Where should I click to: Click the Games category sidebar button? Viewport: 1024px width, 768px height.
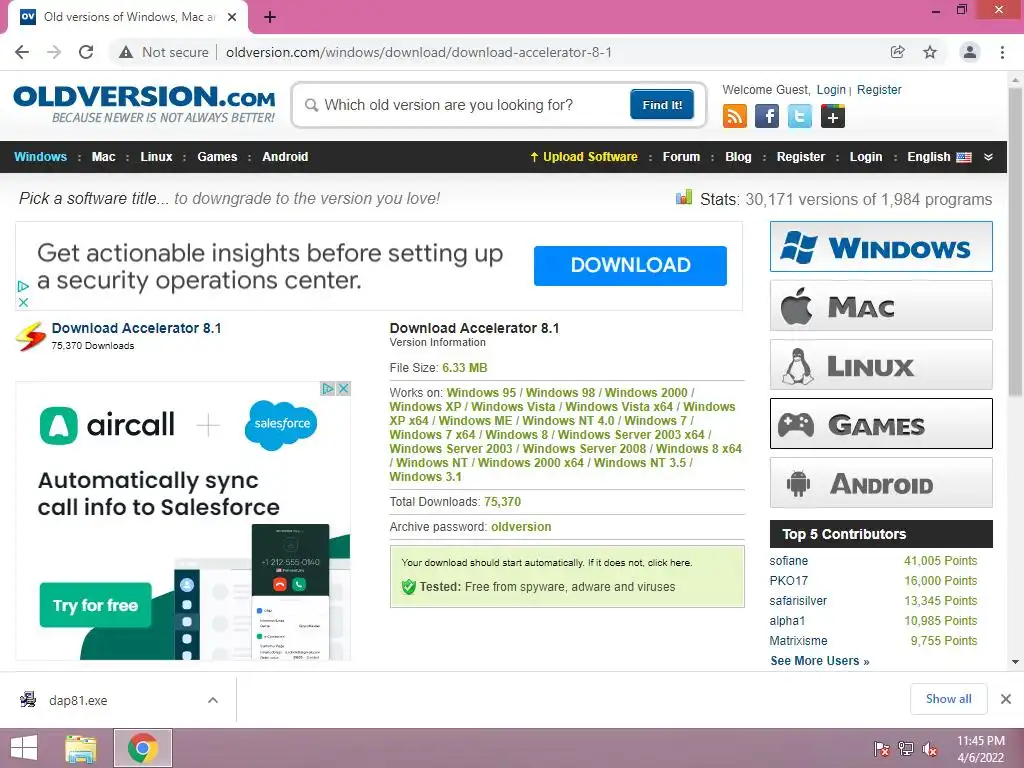(x=881, y=424)
